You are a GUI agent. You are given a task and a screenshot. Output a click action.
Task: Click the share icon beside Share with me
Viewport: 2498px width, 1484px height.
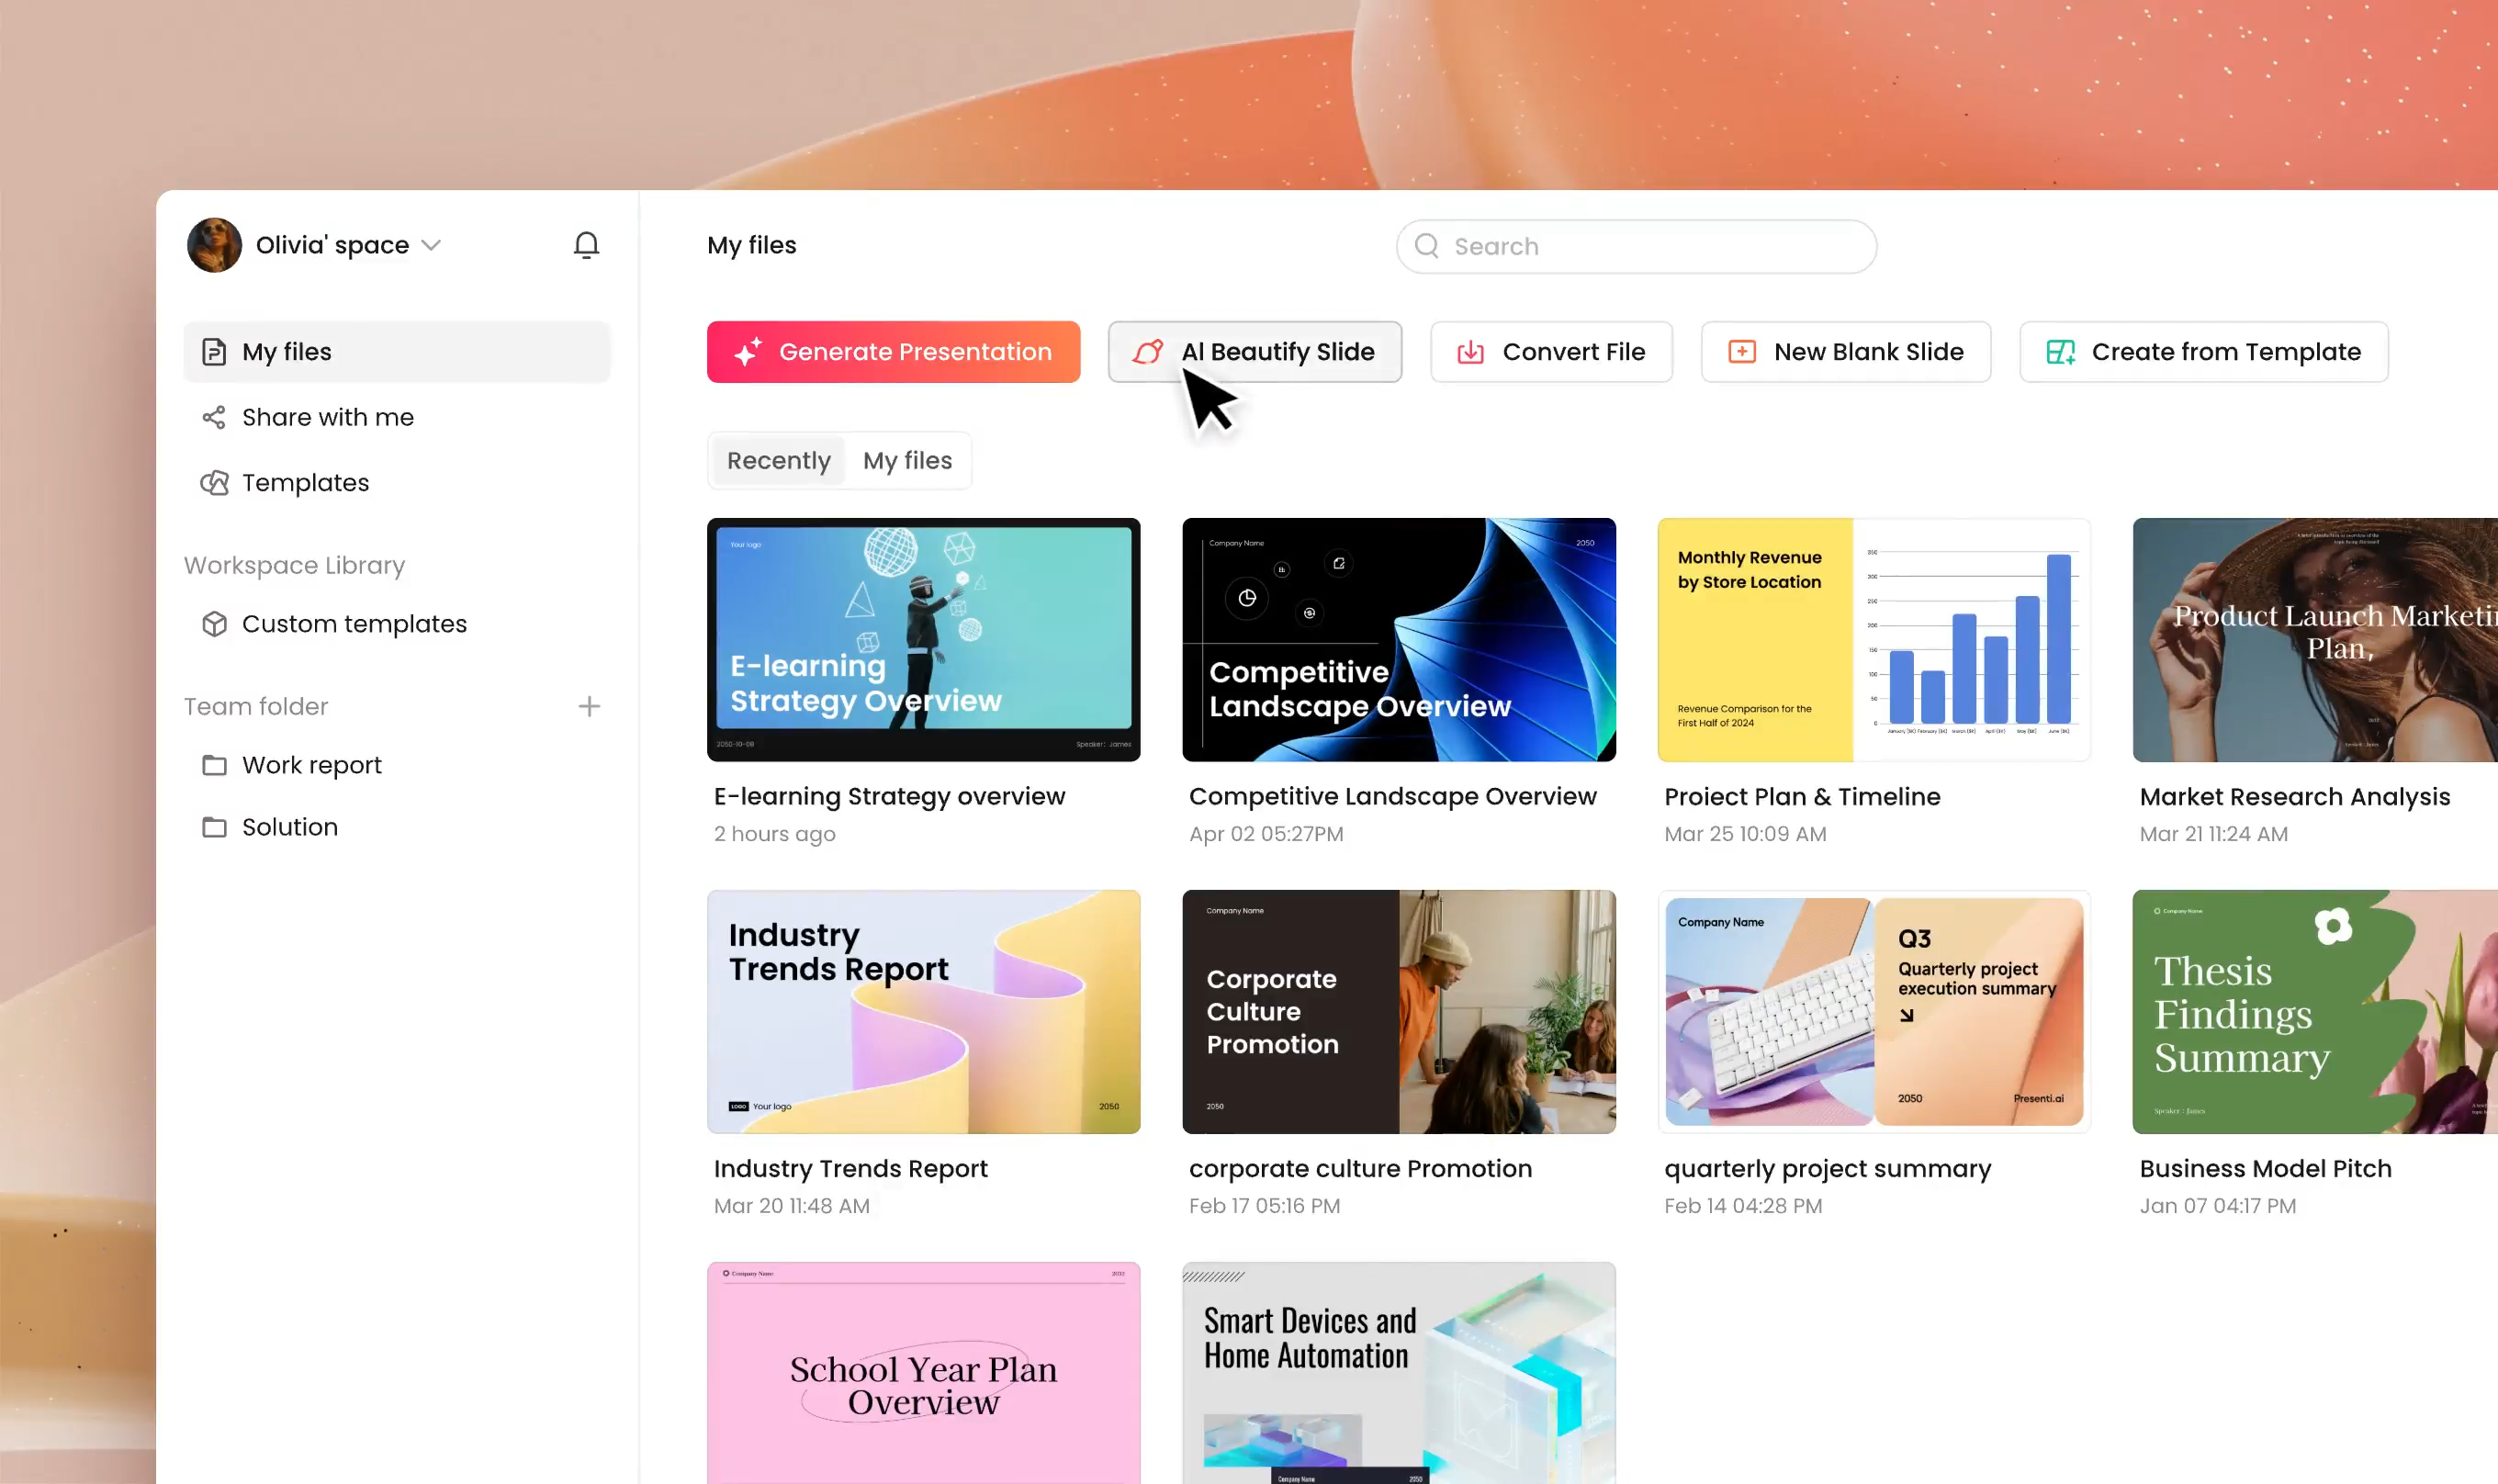click(214, 417)
